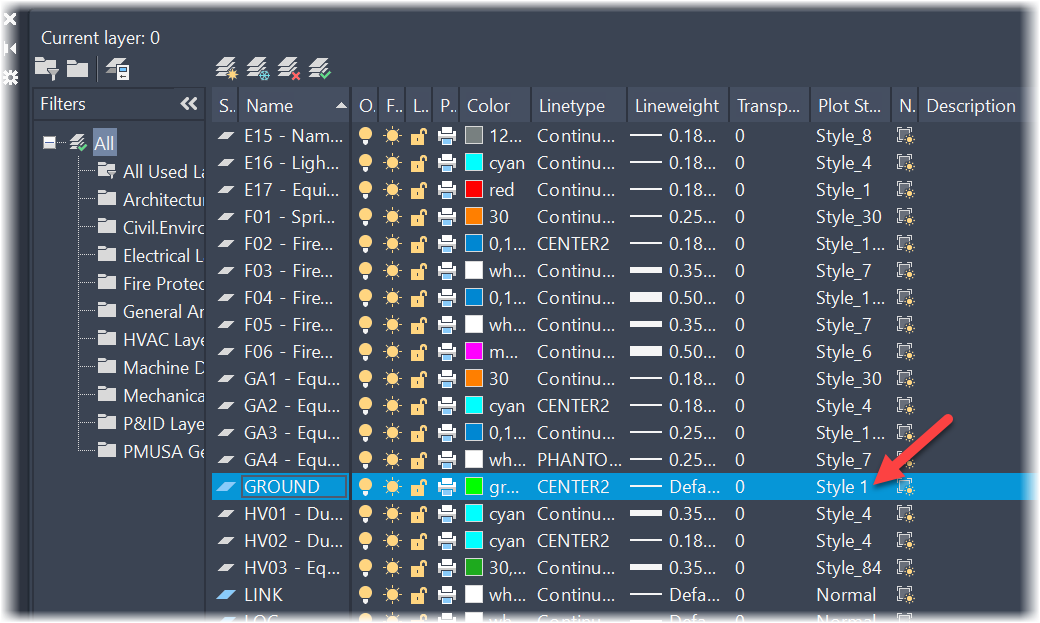
Task: Sort by the Linetype column header
Action: pyautogui.click(x=578, y=105)
